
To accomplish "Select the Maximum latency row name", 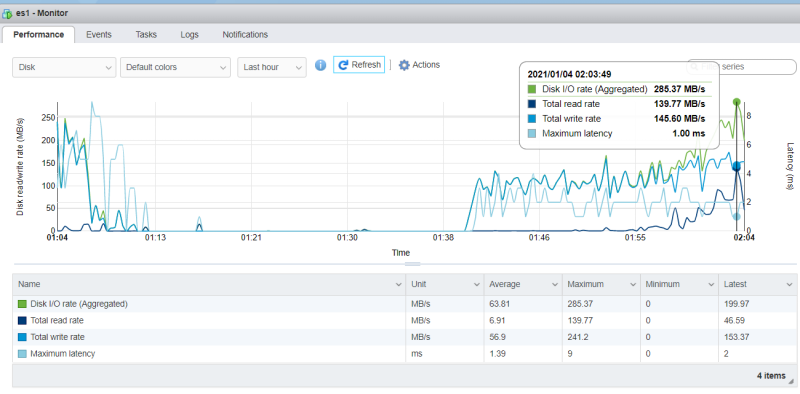I will click(62, 353).
